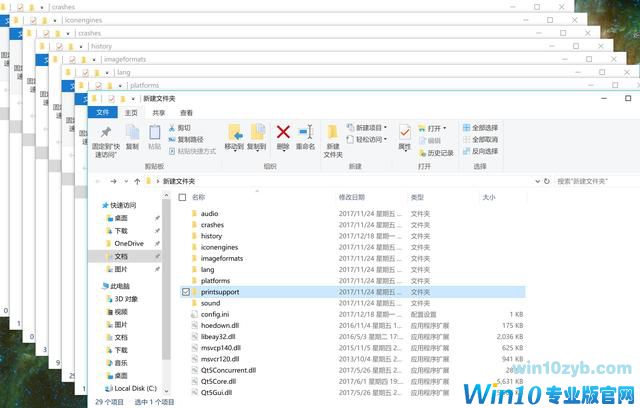This screenshot has height=408, width=640.
Task: Select the iconengines folder row
Action: coord(352,247)
